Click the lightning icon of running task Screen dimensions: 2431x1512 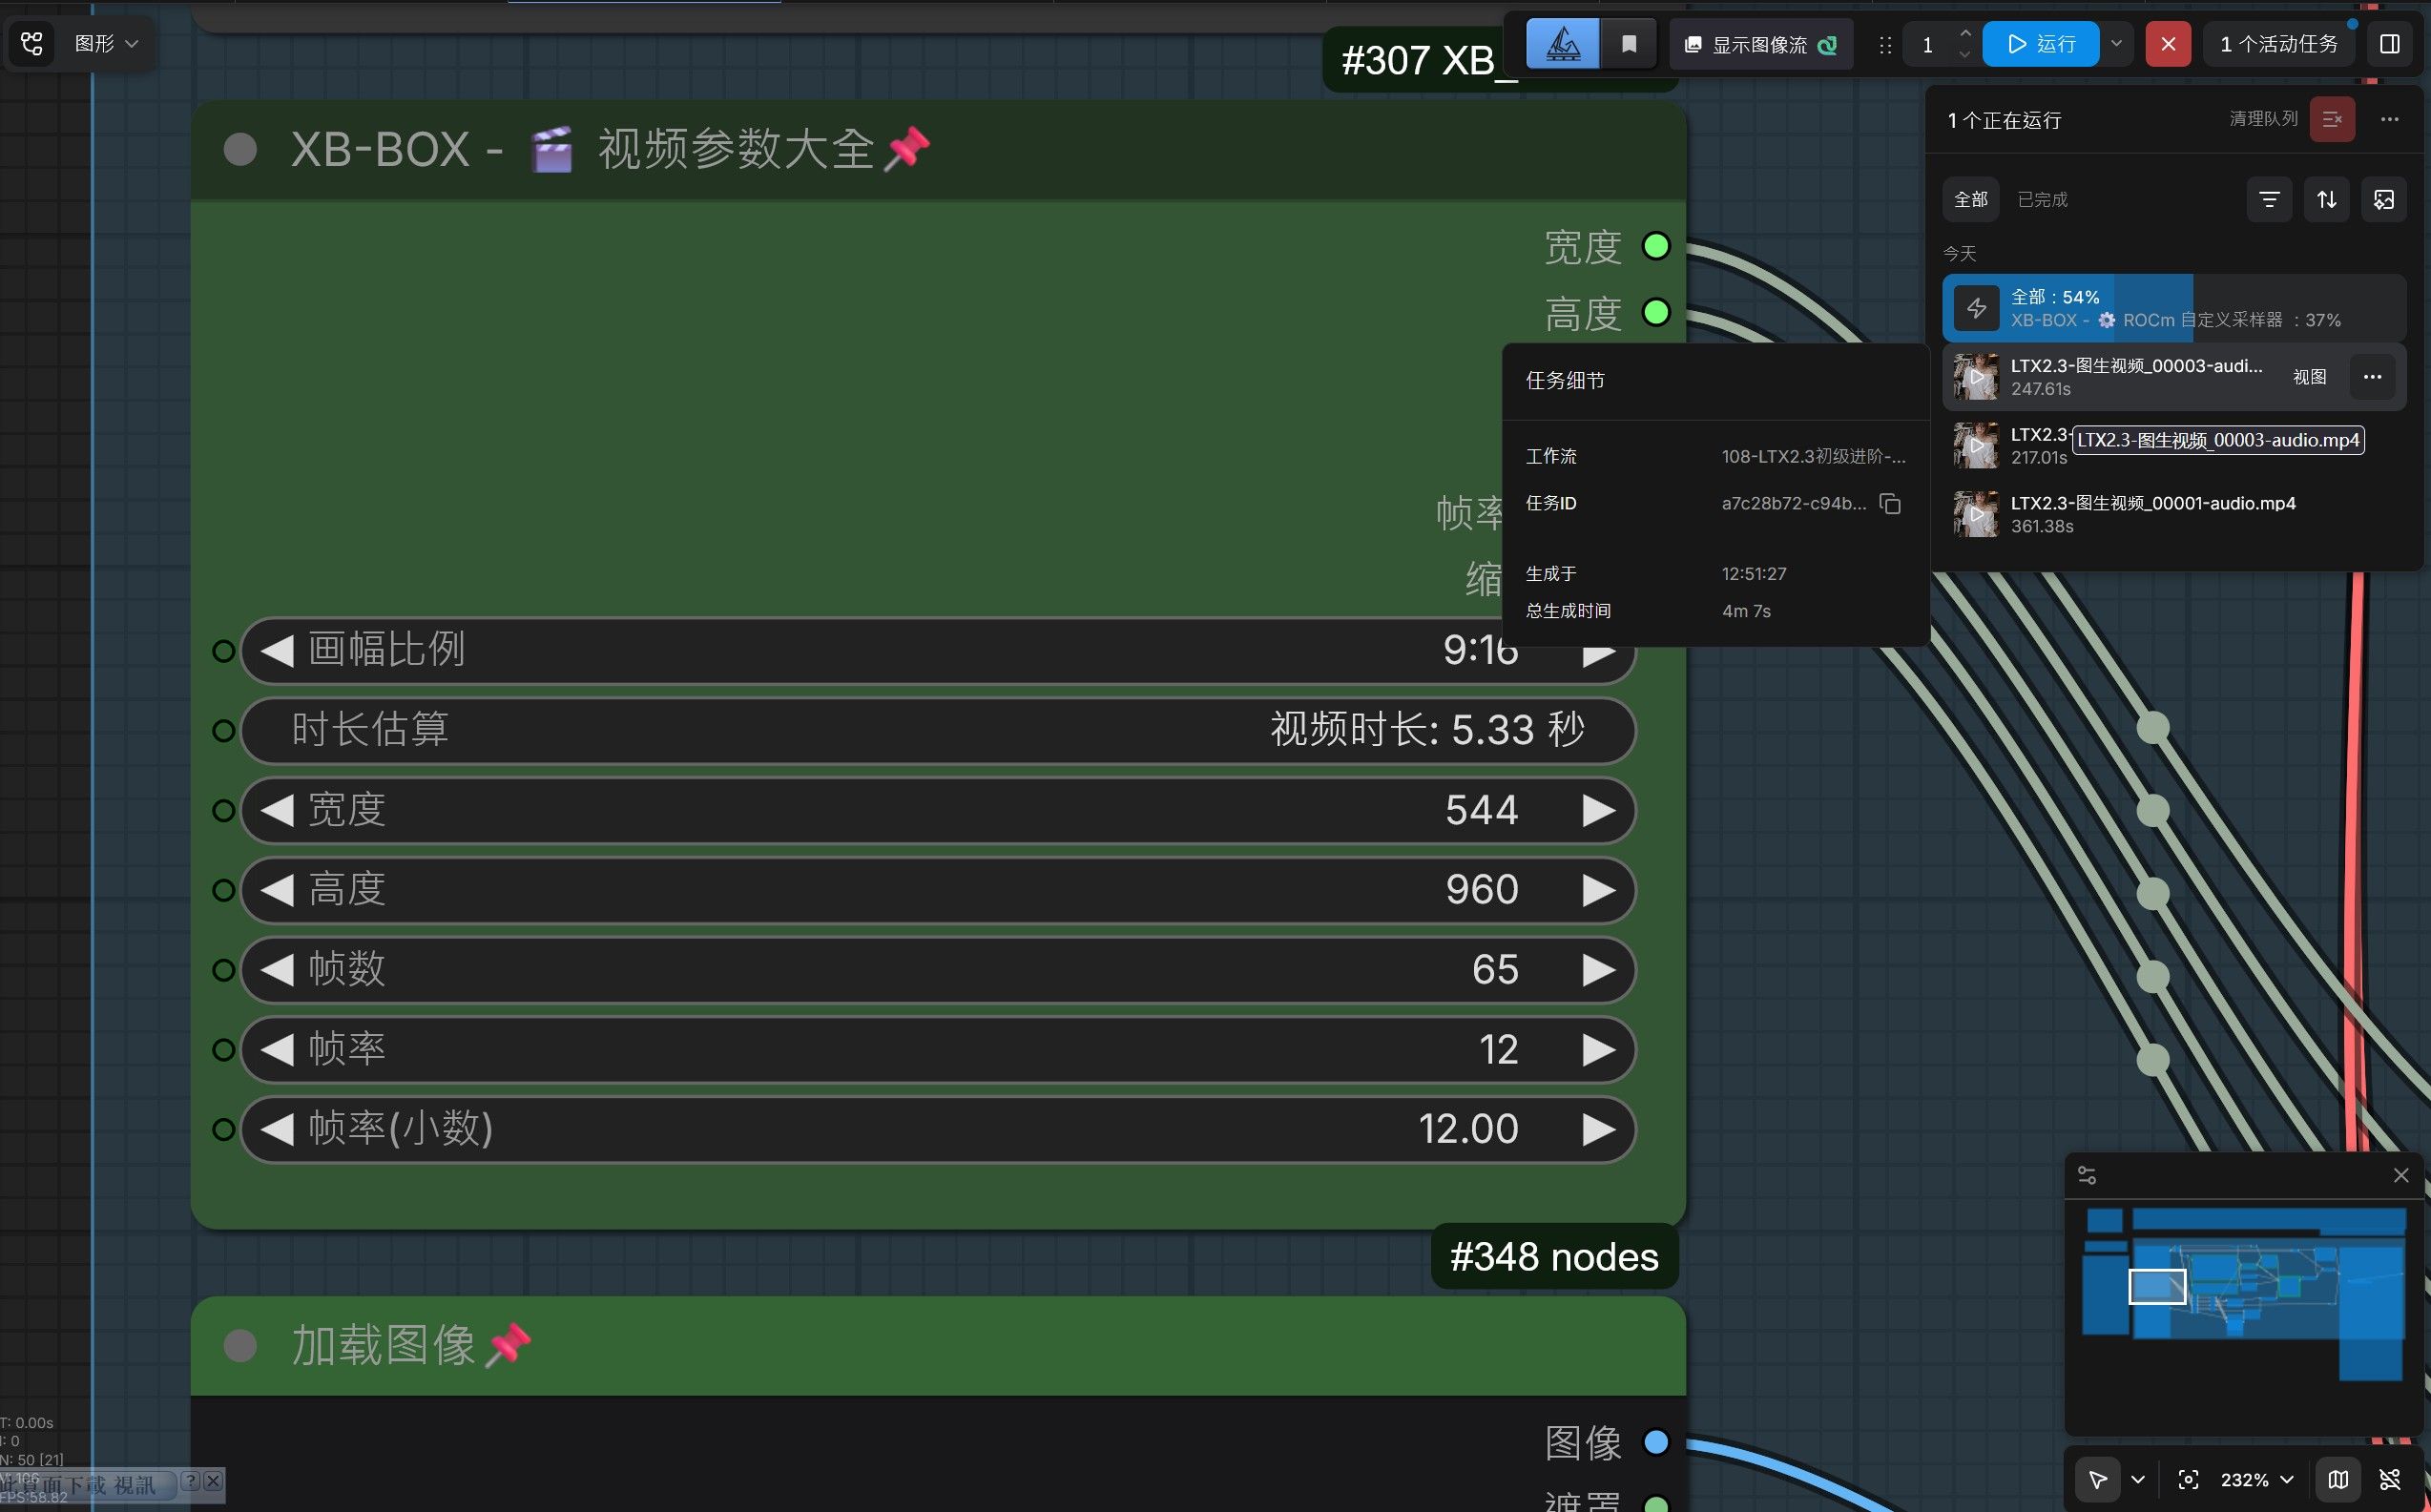click(1976, 308)
